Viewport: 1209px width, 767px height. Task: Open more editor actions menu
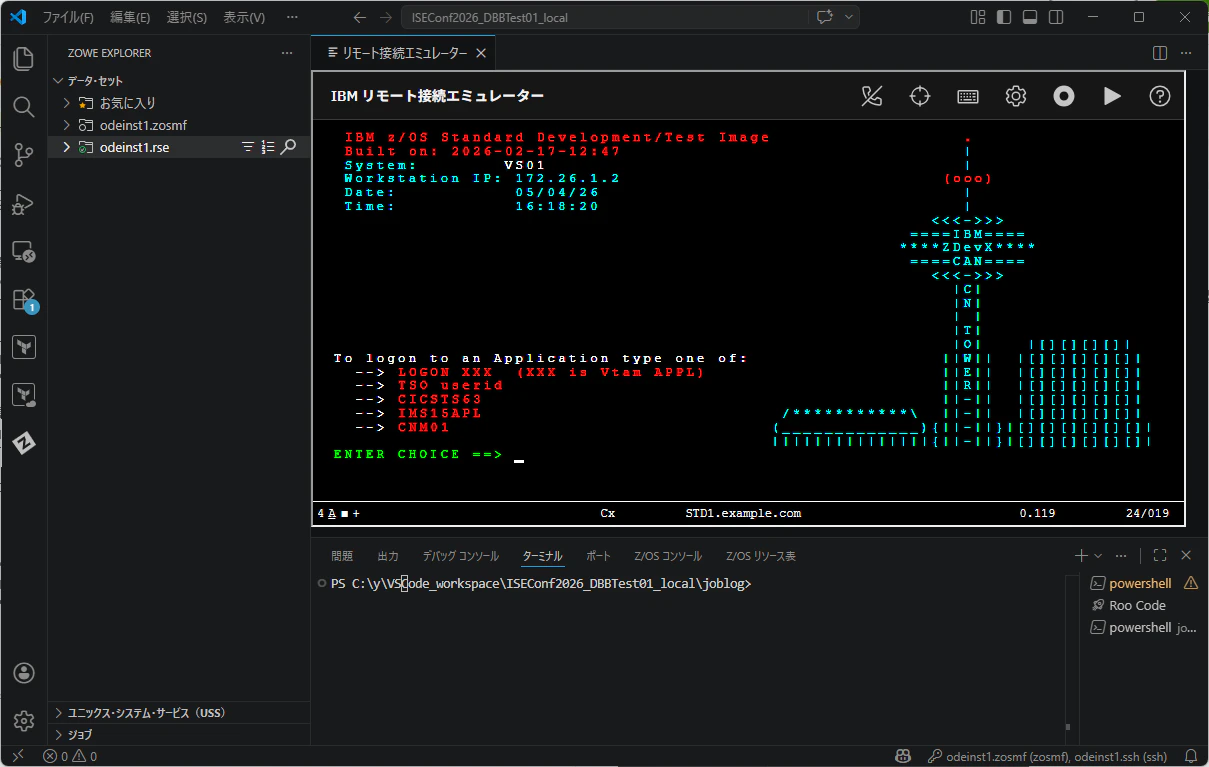[x=1186, y=53]
